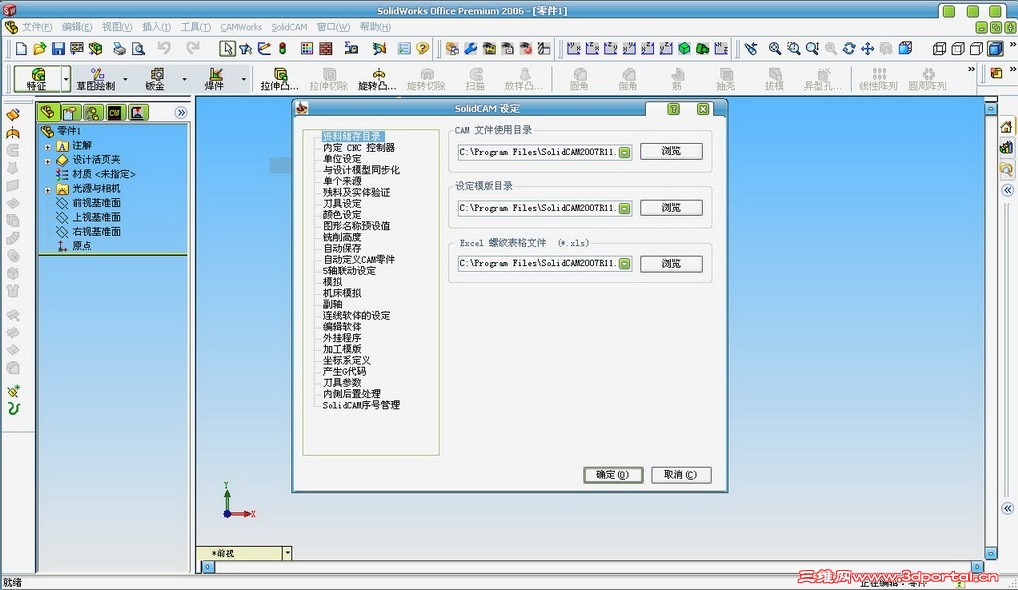Open the dropdown arrow next to 焊件
The height and width of the screenshot is (590, 1018).
tap(243, 79)
